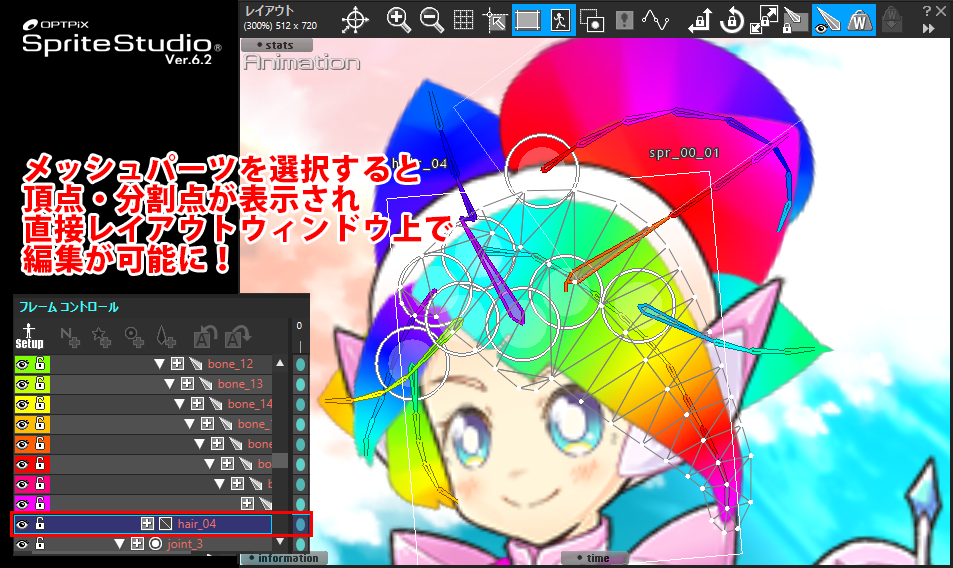Toggle the lock on bone_12 row
The height and width of the screenshot is (568, 953).
coord(40,364)
